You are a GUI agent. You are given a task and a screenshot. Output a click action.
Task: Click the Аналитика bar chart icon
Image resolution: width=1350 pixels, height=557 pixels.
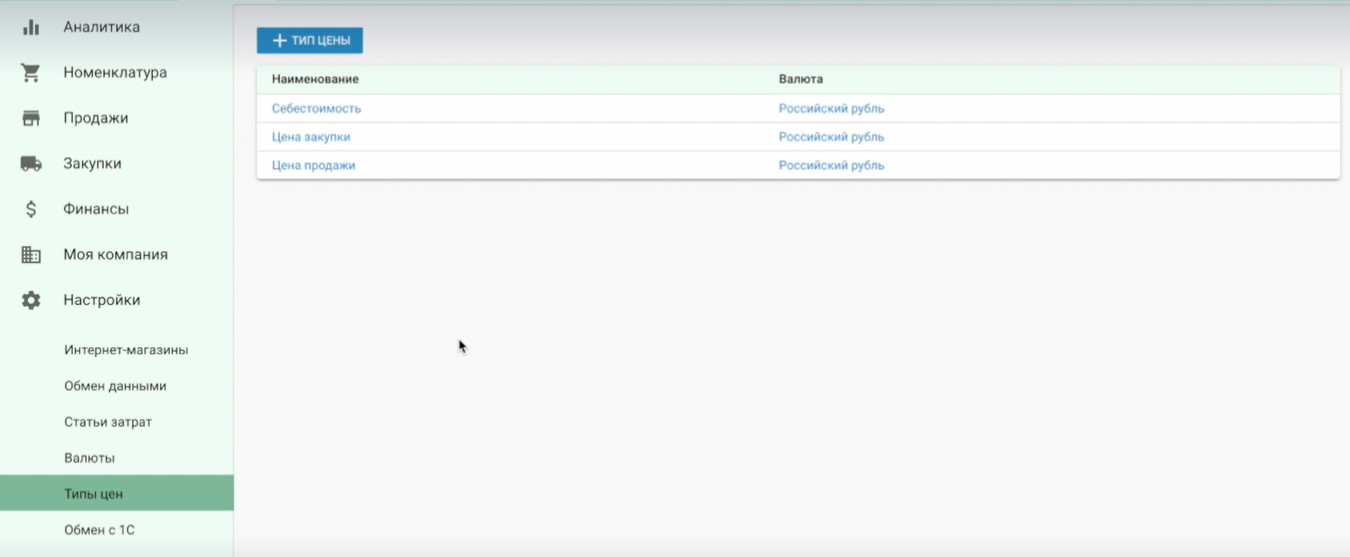tap(31, 27)
